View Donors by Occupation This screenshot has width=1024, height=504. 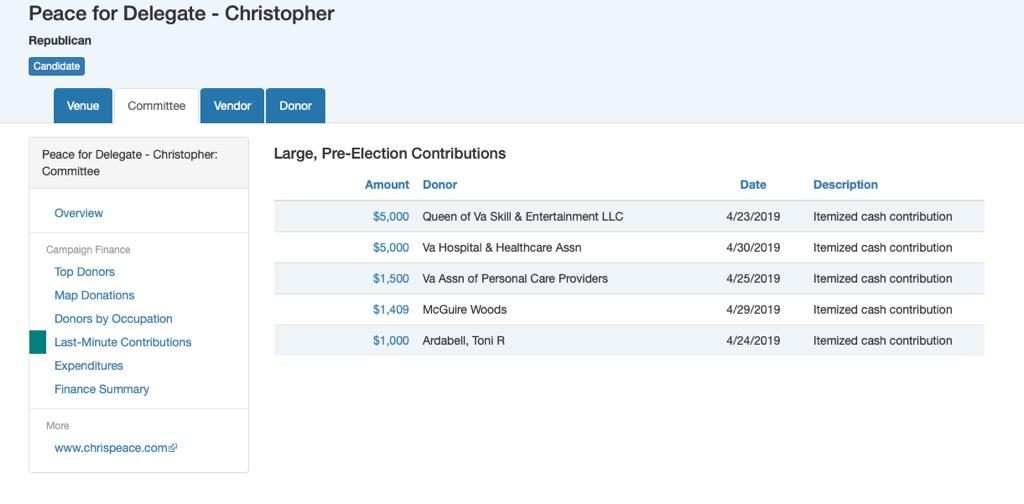[113, 319]
